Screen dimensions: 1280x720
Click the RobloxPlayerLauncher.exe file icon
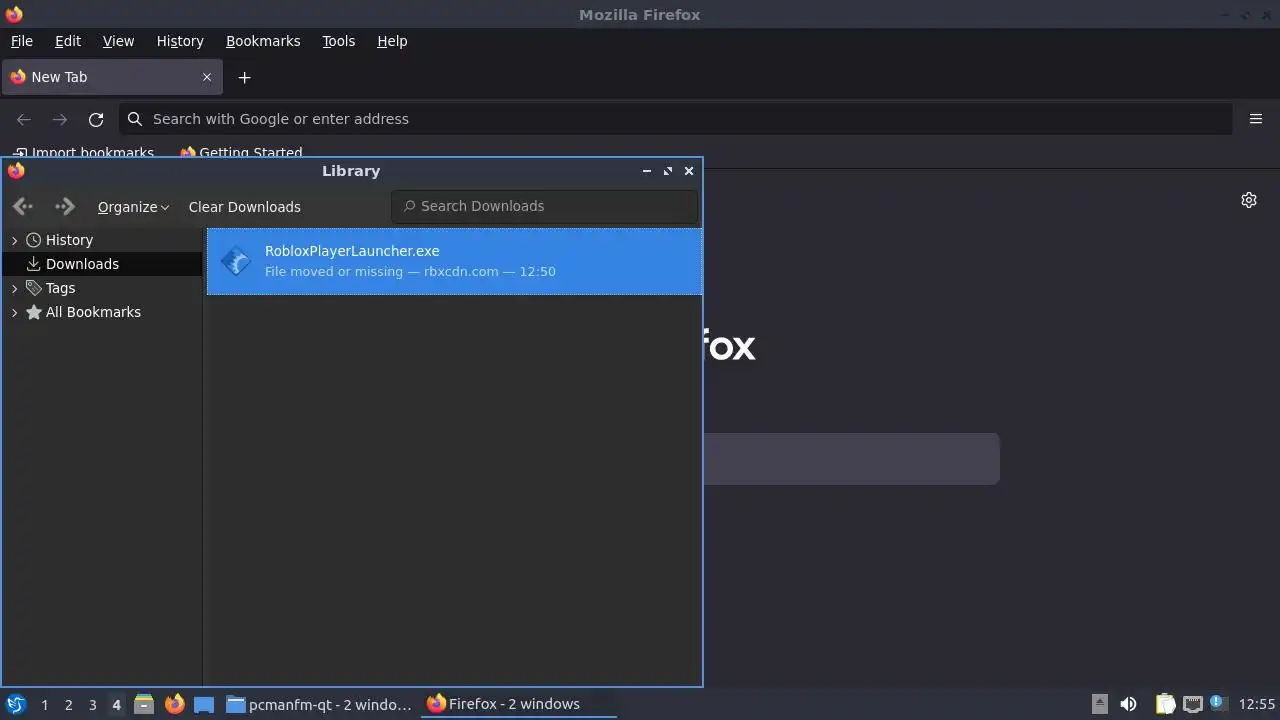click(x=235, y=261)
